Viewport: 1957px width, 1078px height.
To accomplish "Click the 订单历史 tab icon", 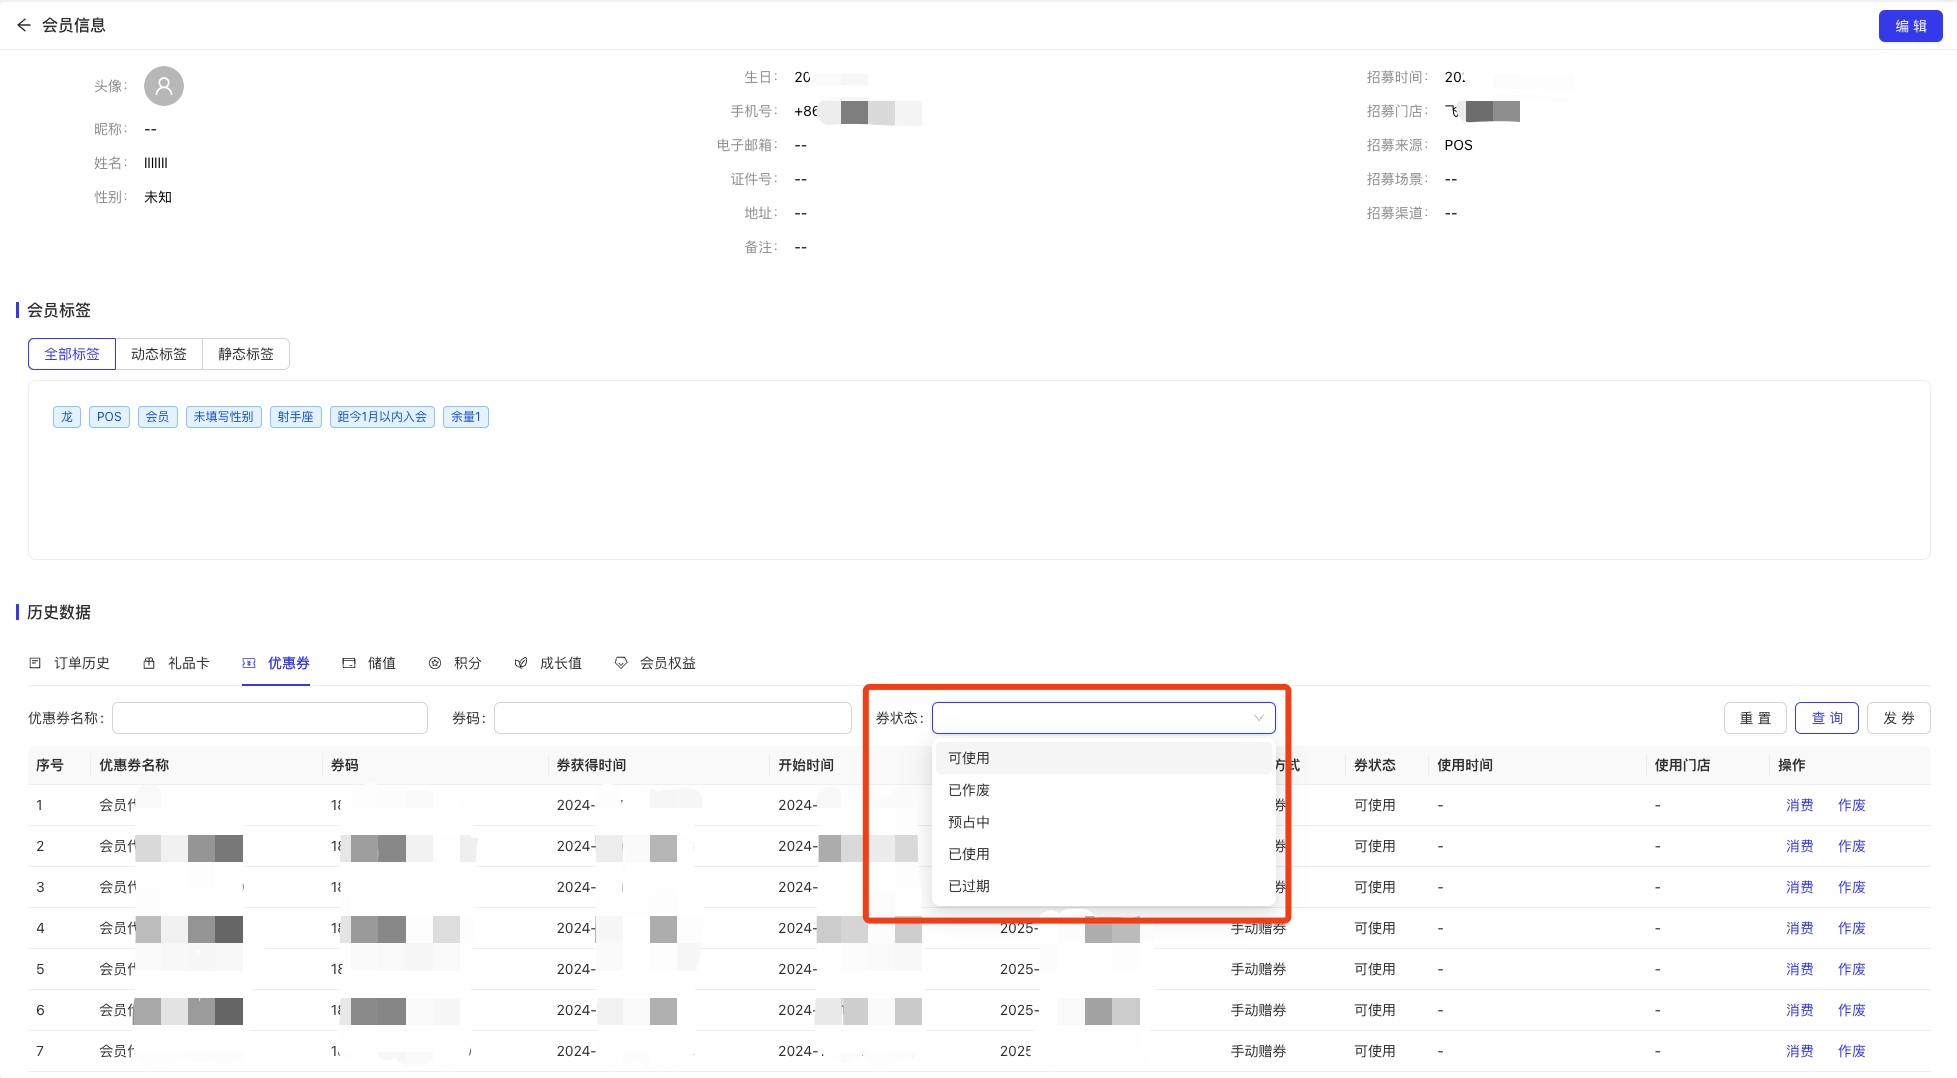I will pyautogui.click(x=35, y=663).
